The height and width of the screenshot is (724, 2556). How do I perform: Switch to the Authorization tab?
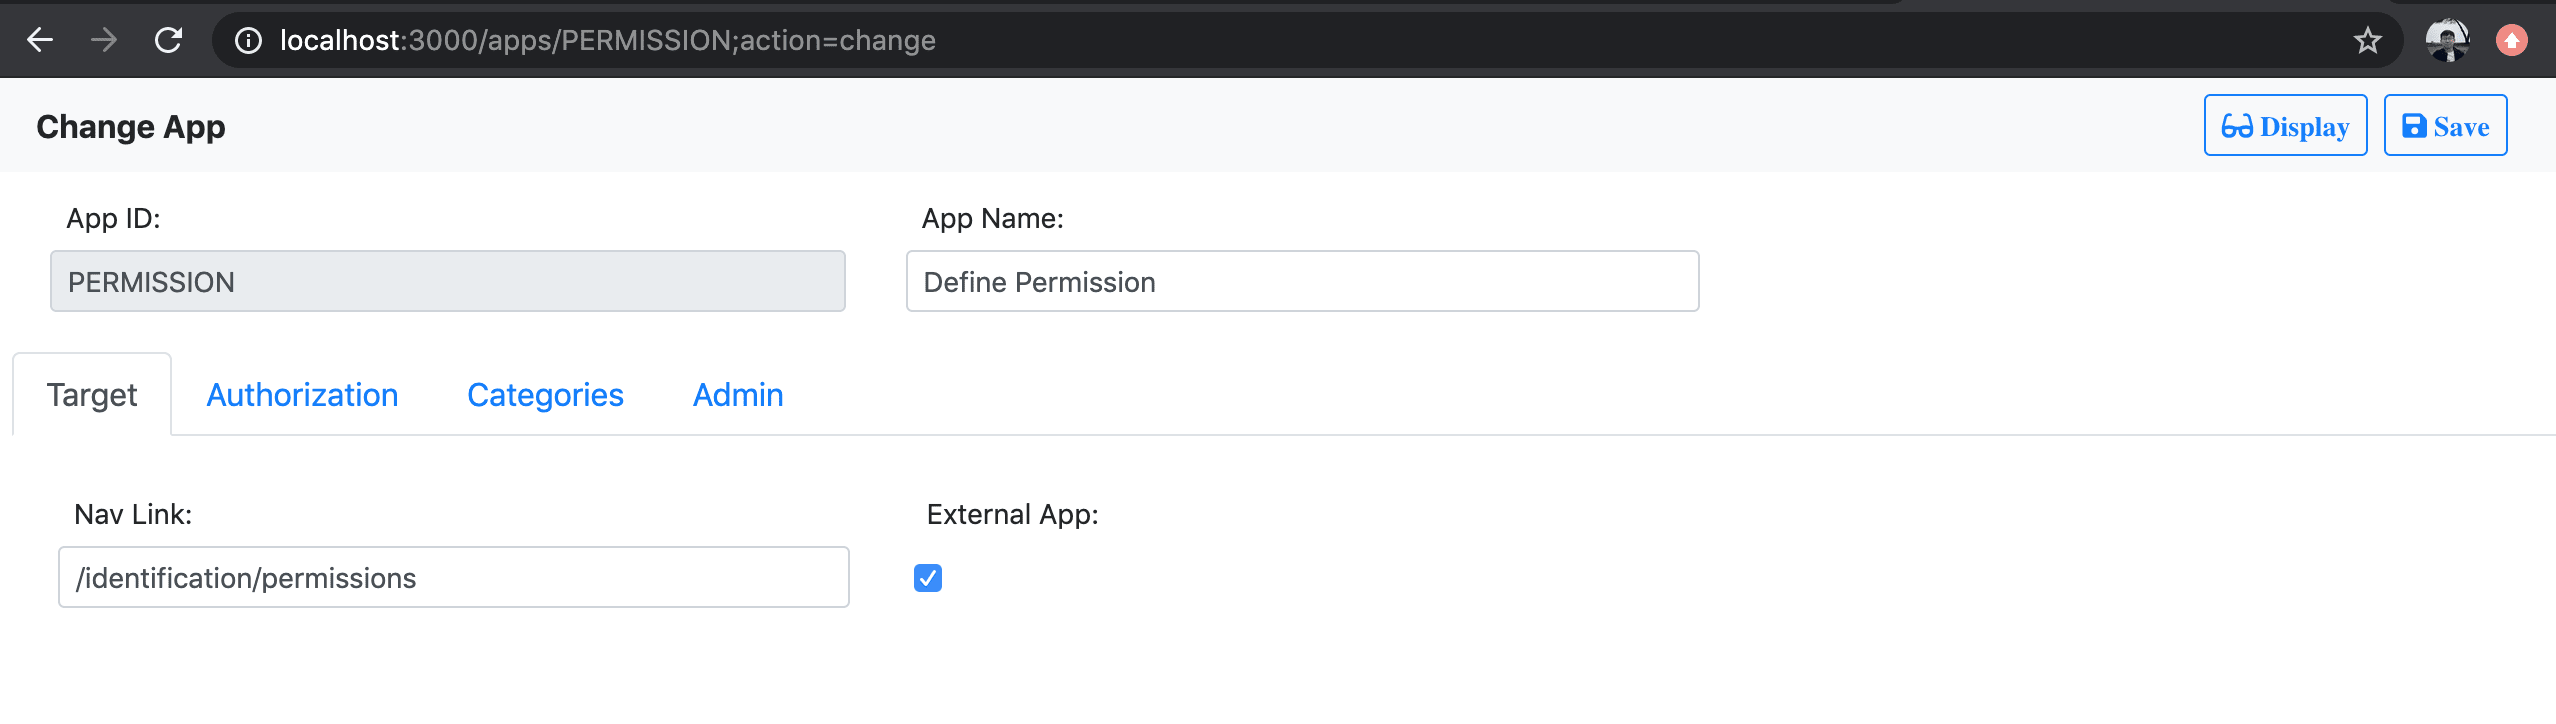(302, 394)
